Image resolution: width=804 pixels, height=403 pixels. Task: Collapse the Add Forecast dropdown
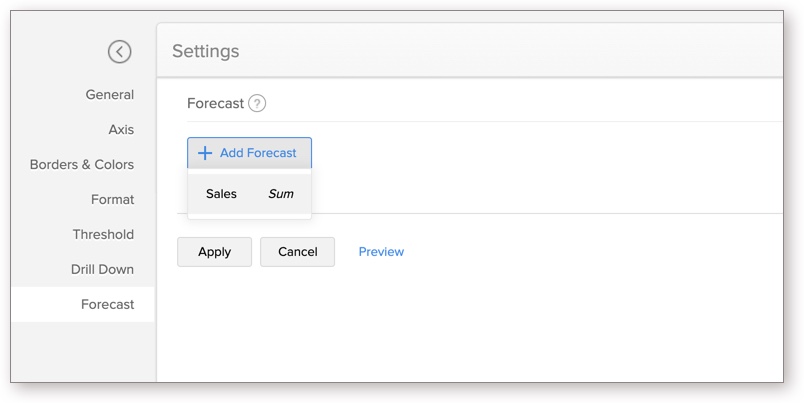[x=249, y=153]
